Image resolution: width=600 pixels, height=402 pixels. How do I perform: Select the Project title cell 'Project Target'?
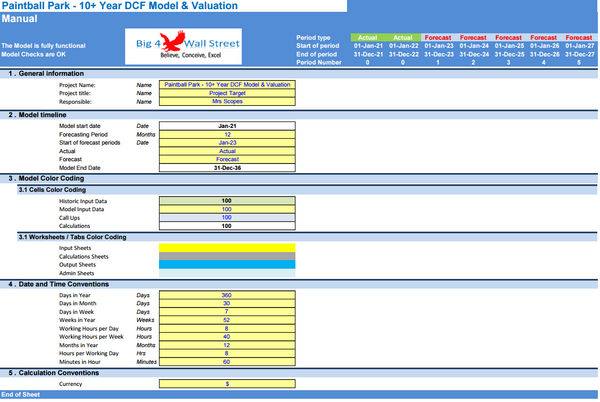[226, 93]
